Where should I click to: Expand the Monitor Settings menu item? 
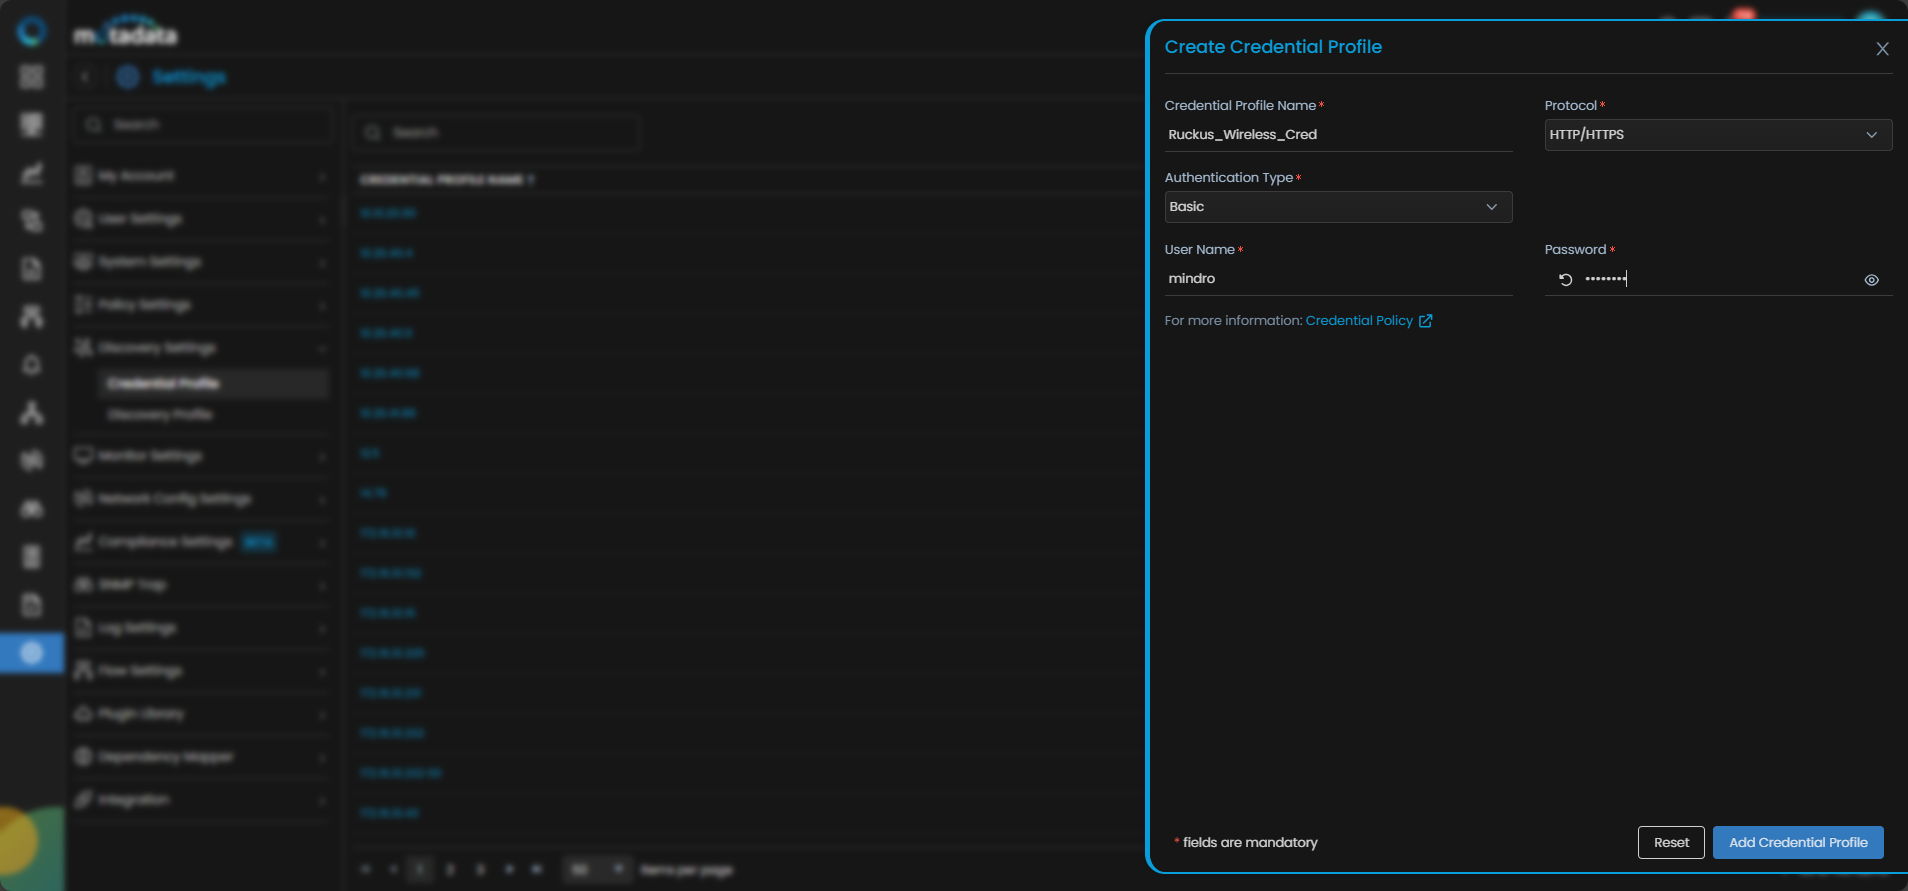(200, 456)
